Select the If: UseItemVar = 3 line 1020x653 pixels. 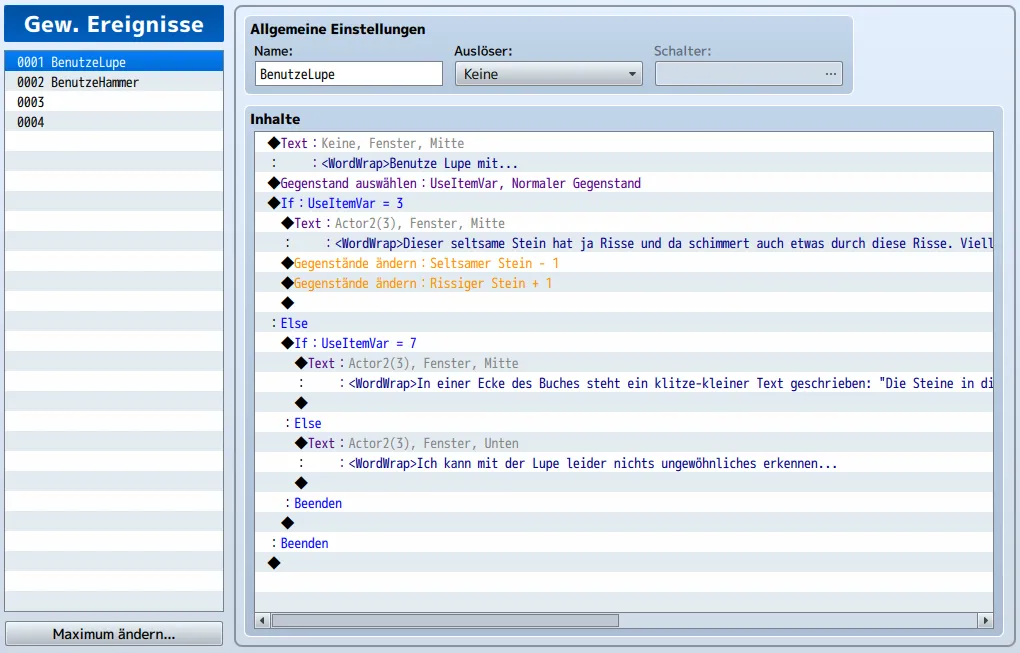coord(624,203)
